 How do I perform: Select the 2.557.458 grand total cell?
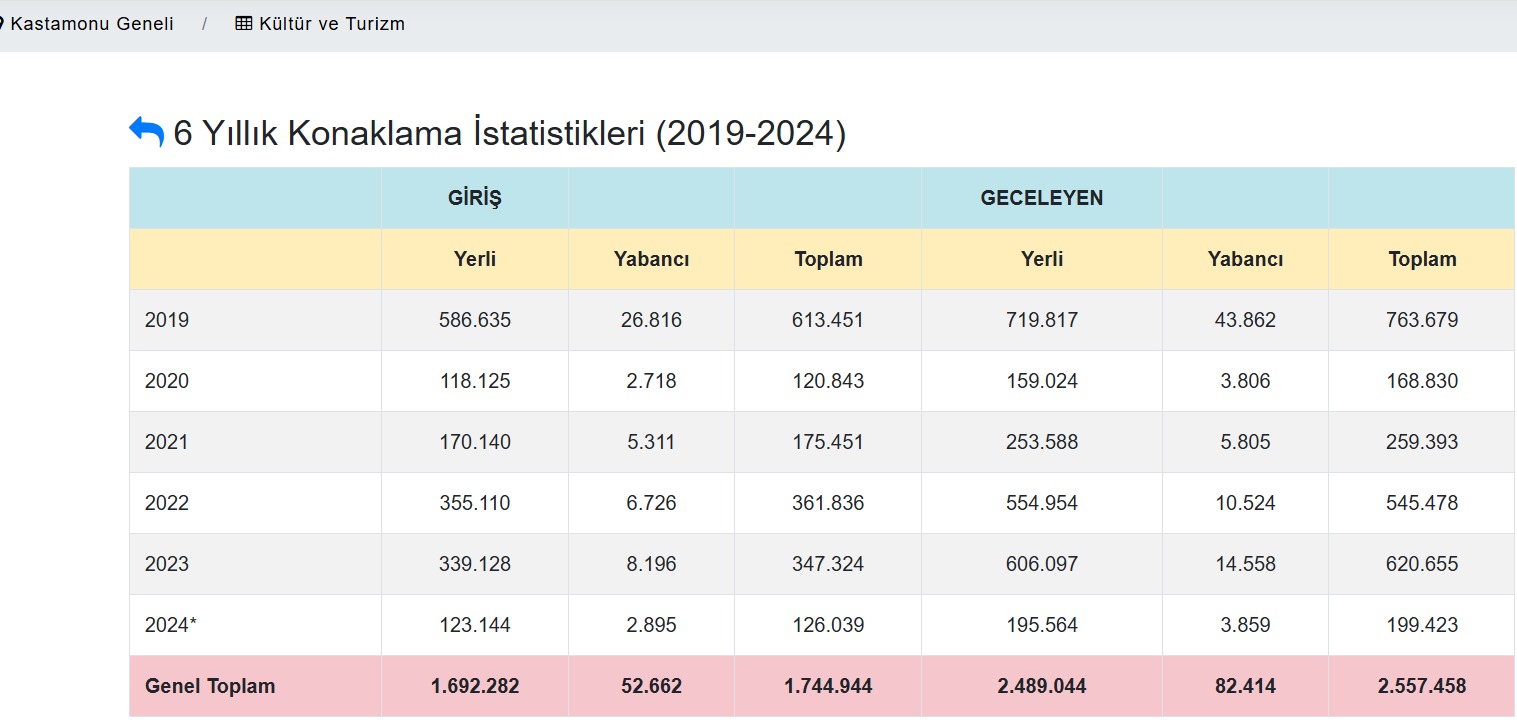[x=1421, y=686]
